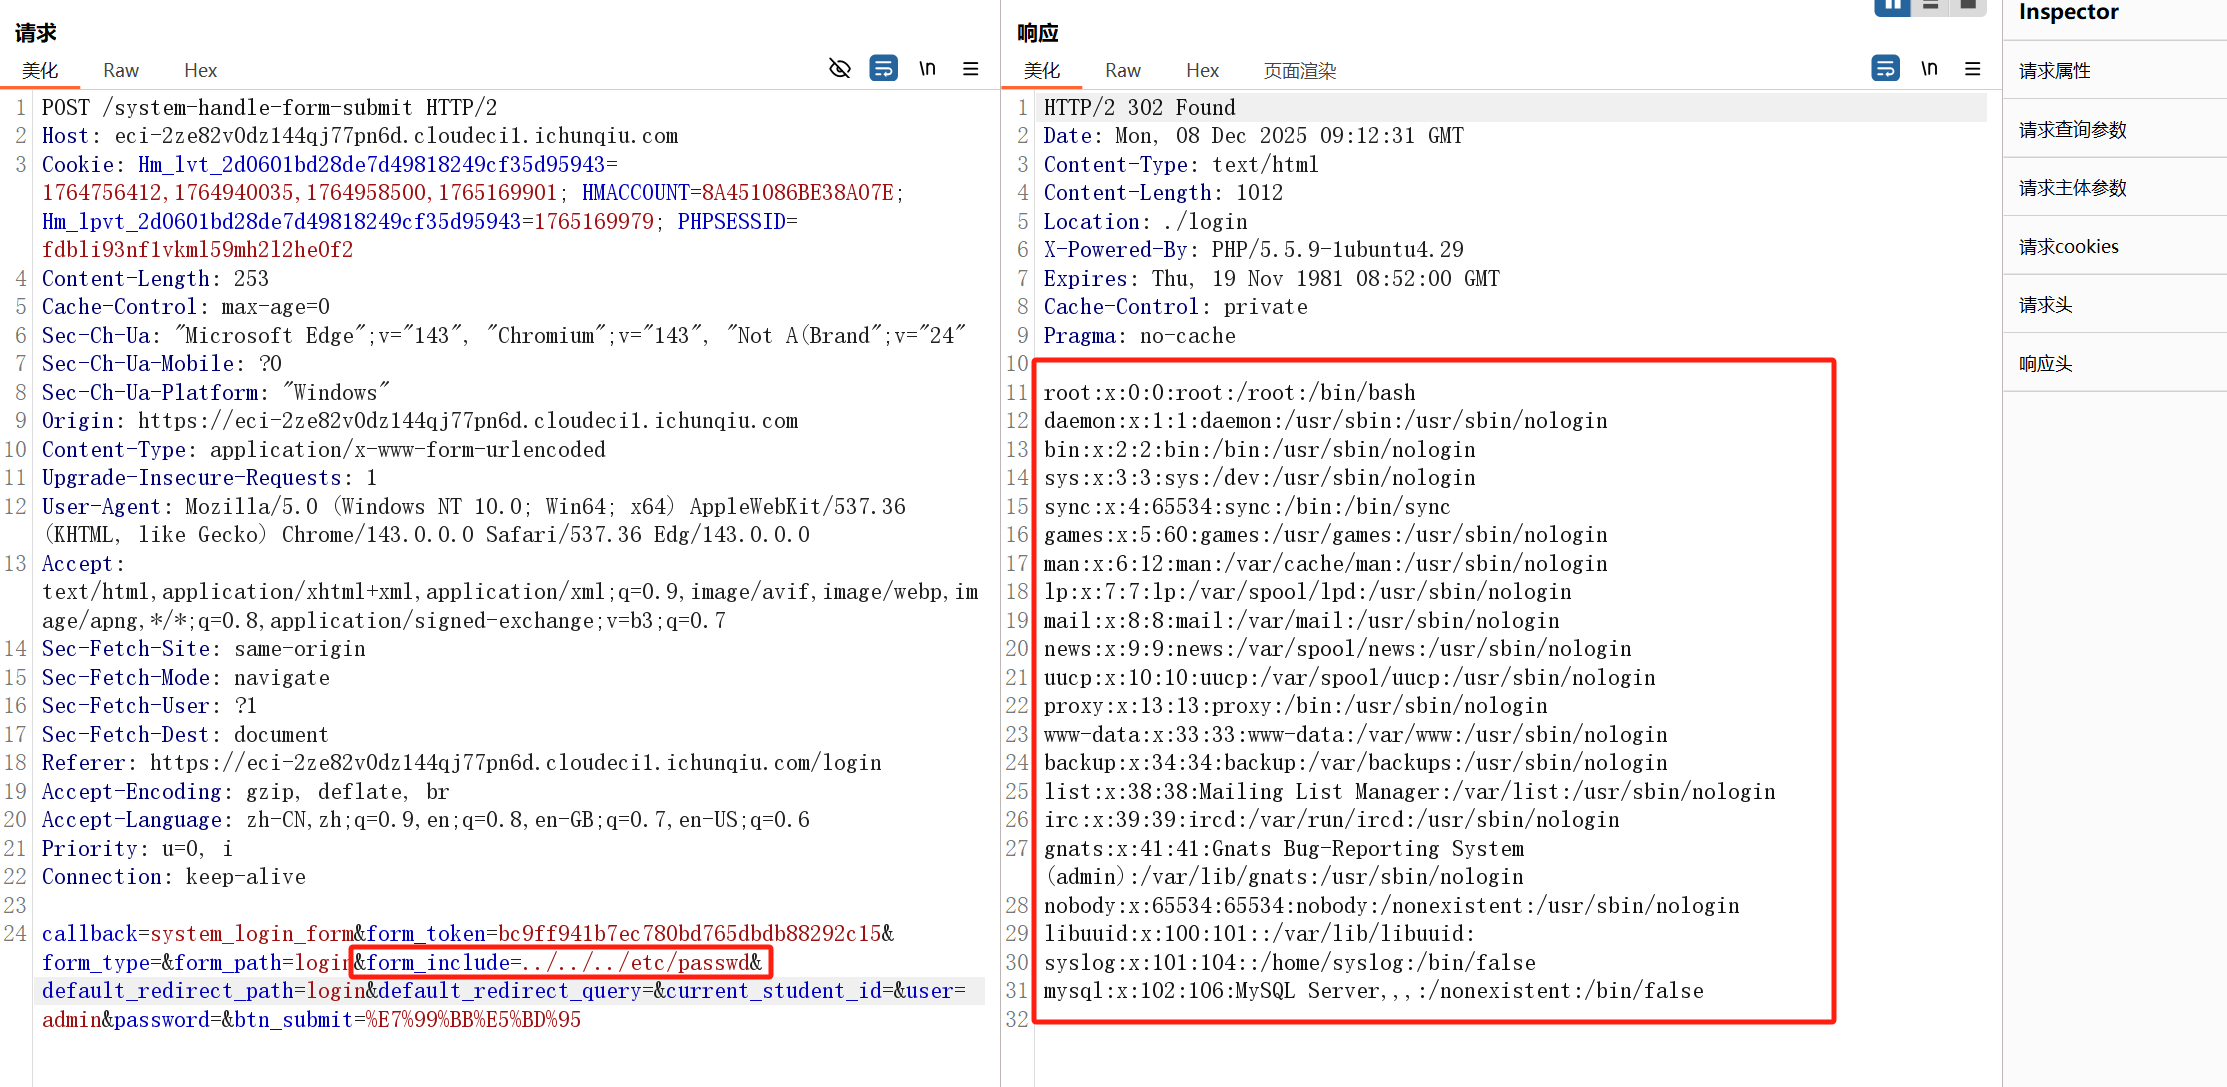Select combined single-pane layout icon
The height and width of the screenshot is (1087, 2227).
[1968, 6]
